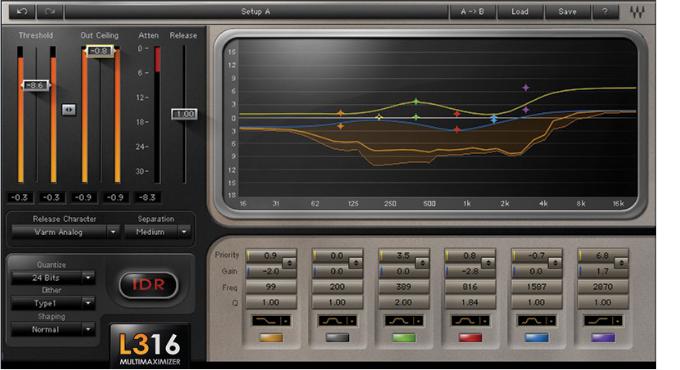Click the Load button
Image resolution: width=680 pixels, height=370 pixels.
tap(520, 12)
